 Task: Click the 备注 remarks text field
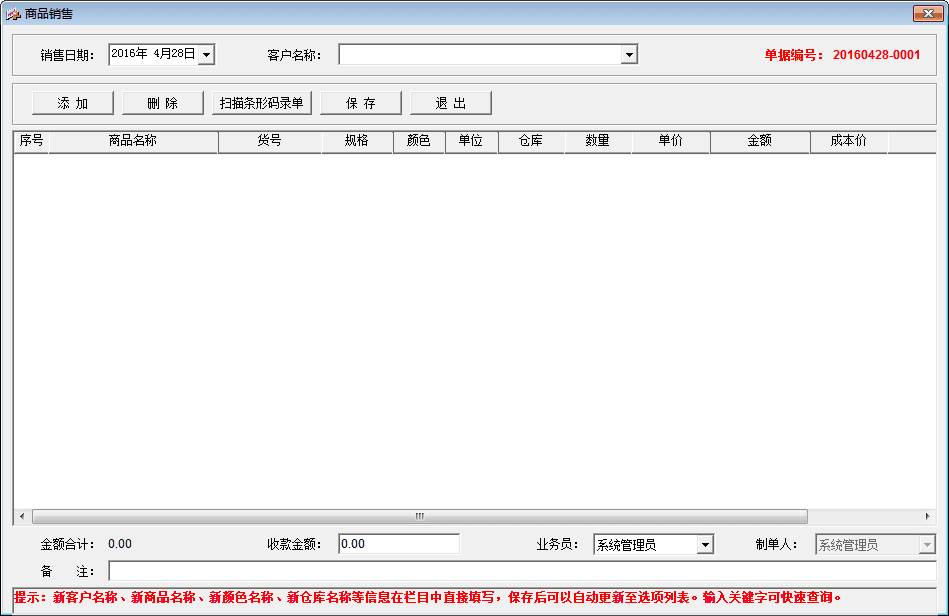click(x=521, y=571)
